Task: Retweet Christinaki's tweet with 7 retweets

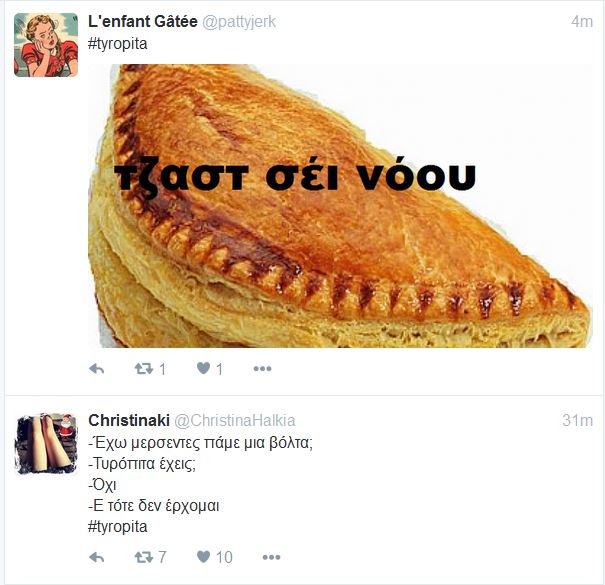Action: [x=144, y=557]
